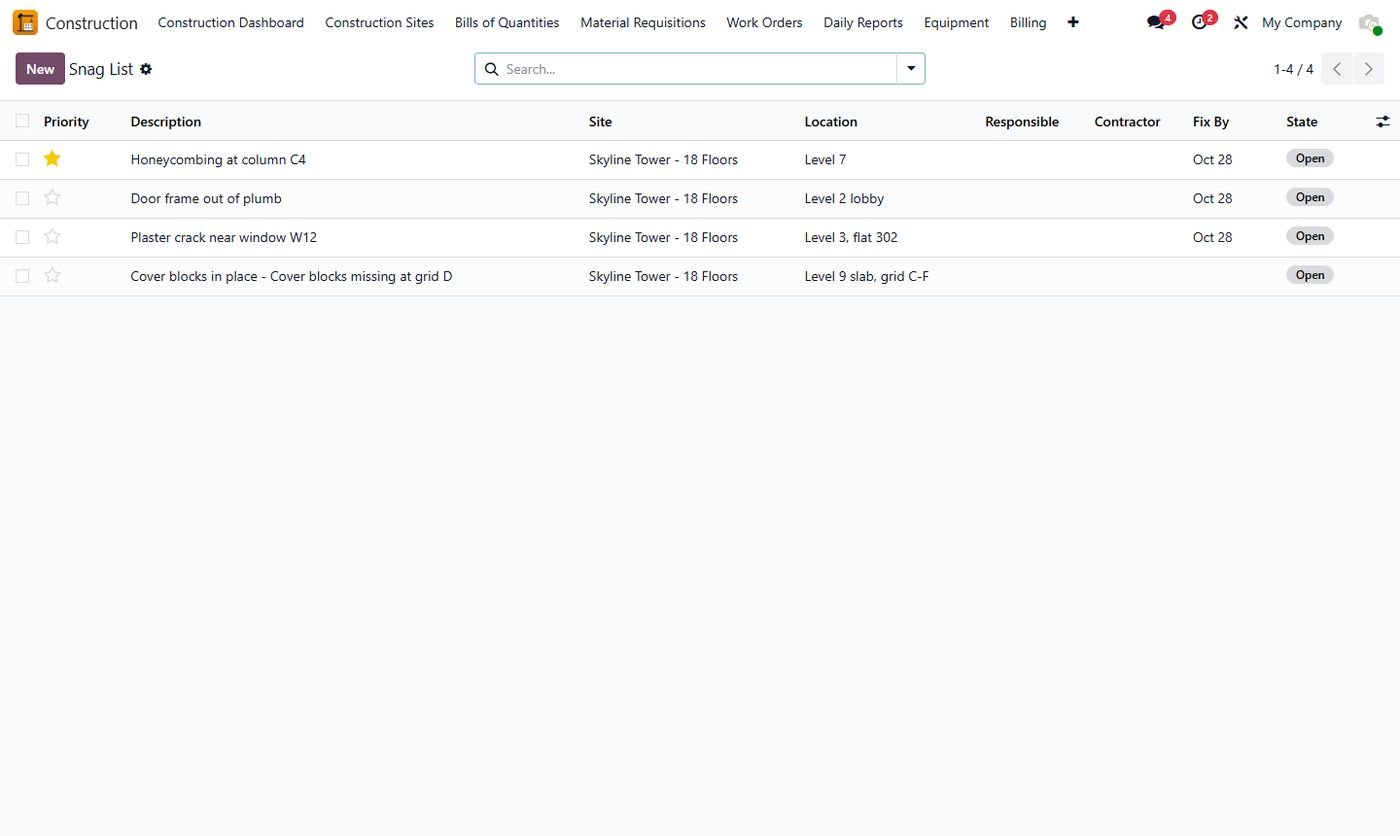
Task: Open Snag List settings gear
Action: click(146, 69)
